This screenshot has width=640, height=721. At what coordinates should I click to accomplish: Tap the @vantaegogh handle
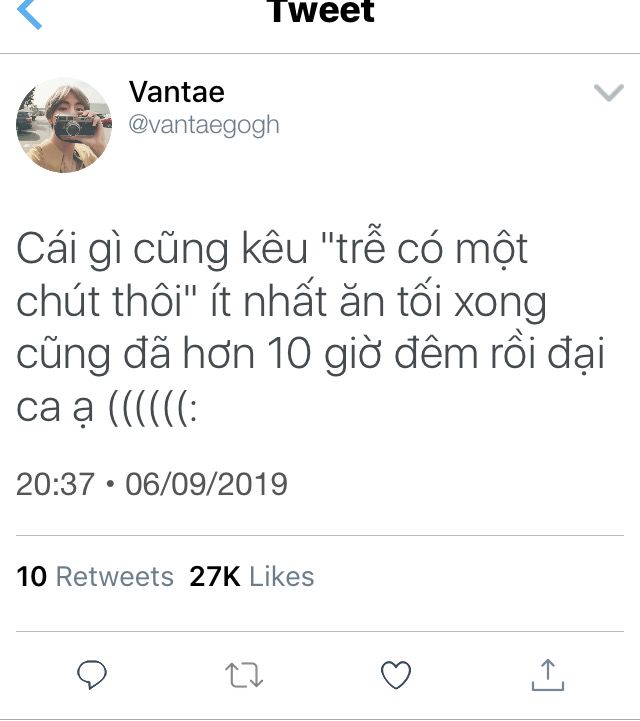(x=204, y=125)
